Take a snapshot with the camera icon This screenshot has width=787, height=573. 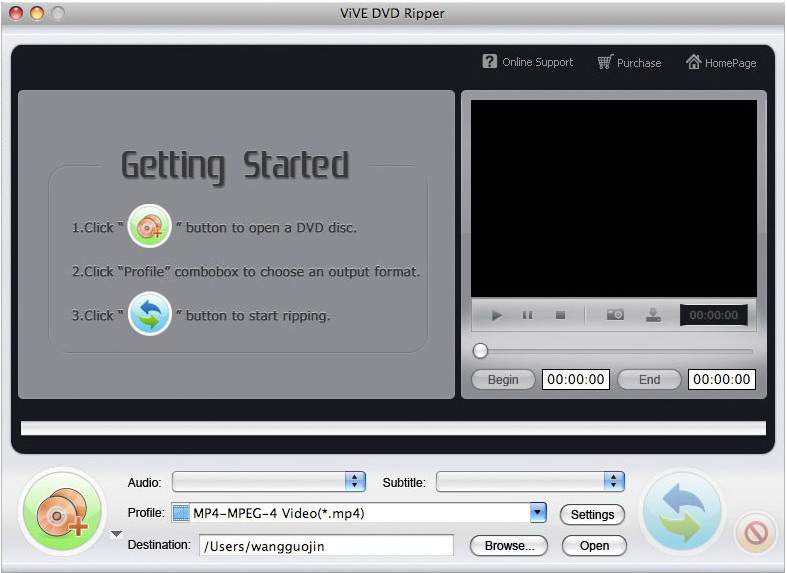615,315
